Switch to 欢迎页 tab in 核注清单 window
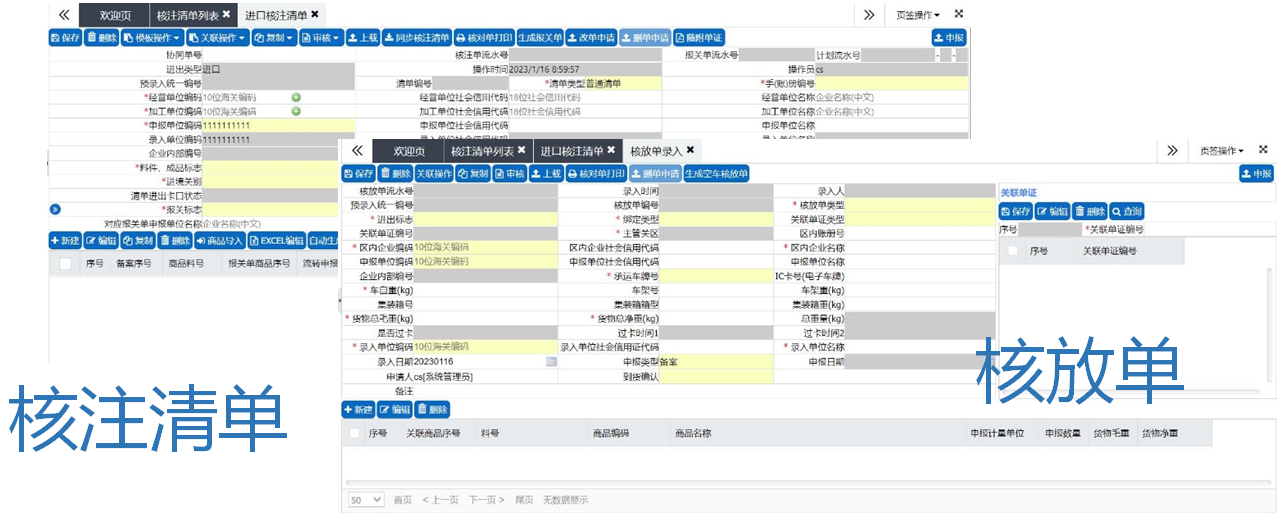The image size is (1284, 524). 115,15
